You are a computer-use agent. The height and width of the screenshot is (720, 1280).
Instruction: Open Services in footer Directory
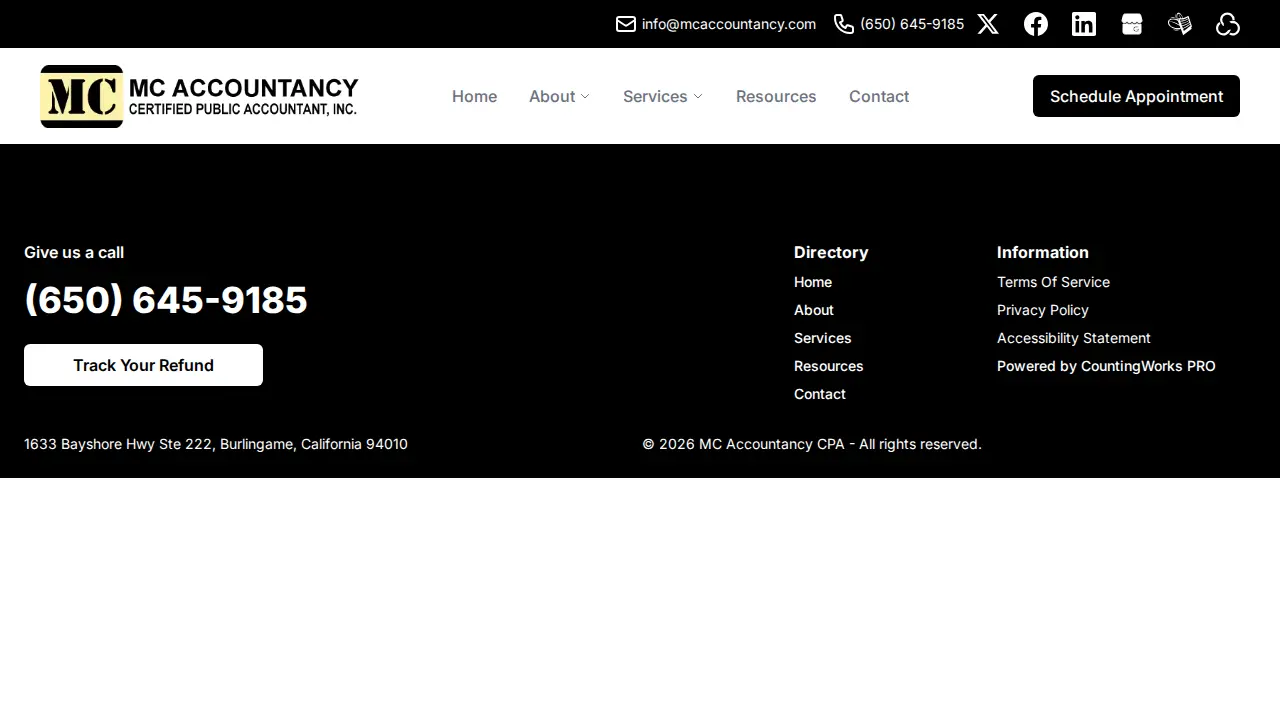pos(823,338)
